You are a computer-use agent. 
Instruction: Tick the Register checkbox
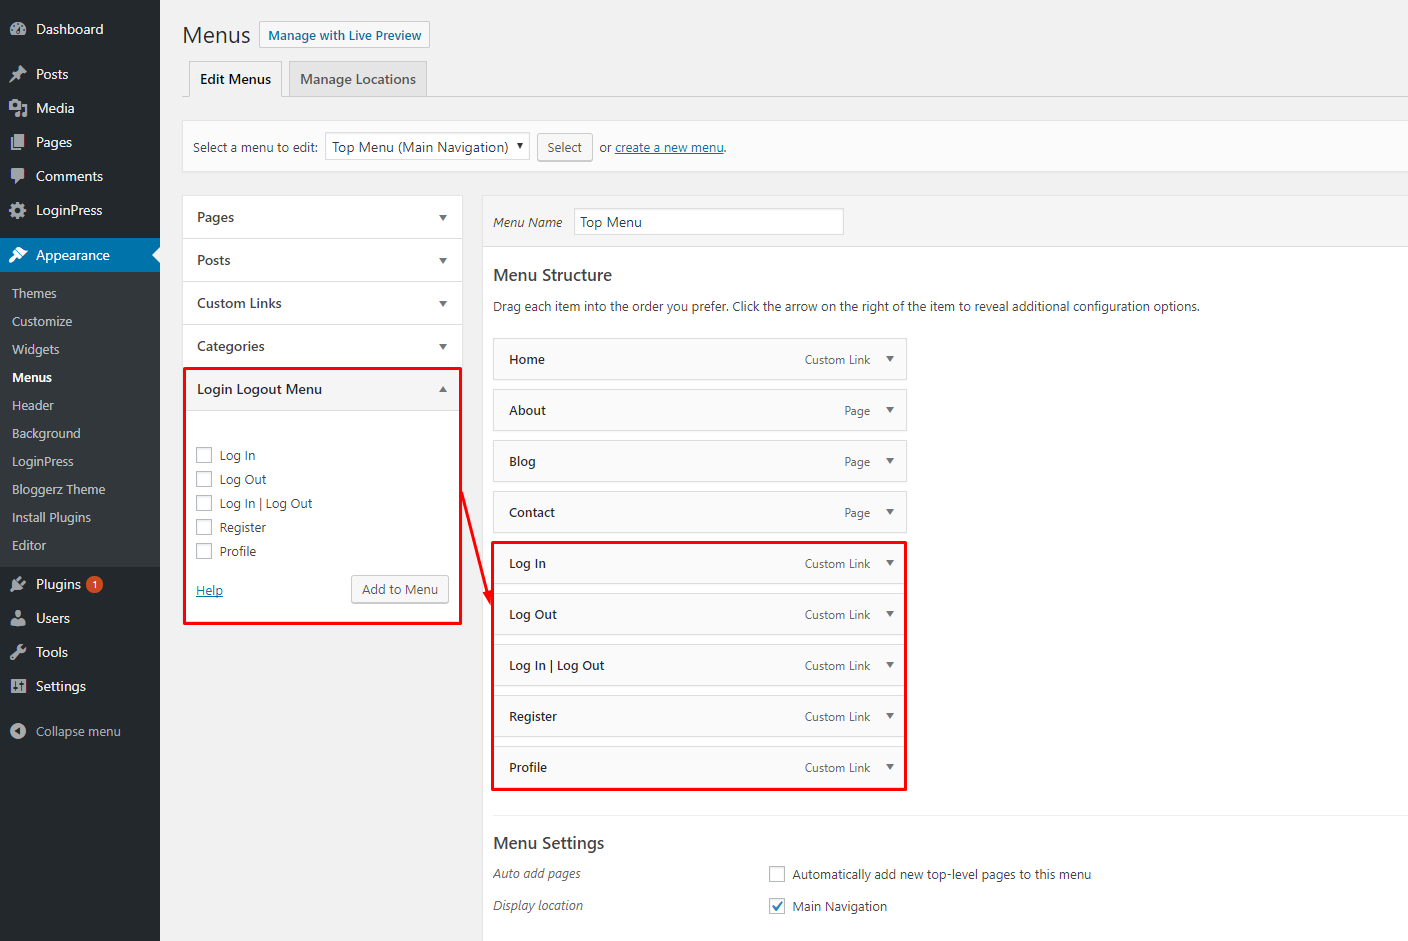click(204, 527)
